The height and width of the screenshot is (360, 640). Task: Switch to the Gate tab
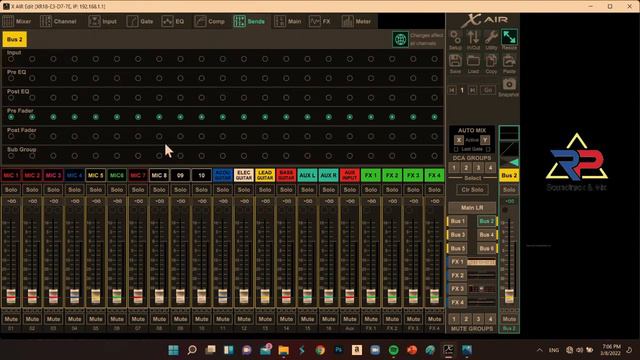pos(140,21)
